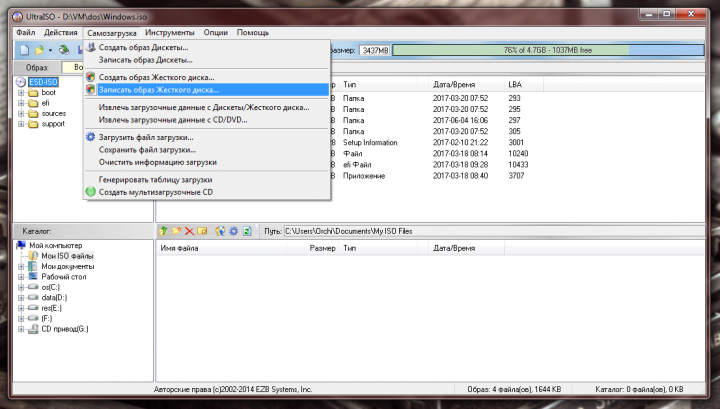
Task: Choose Генерировать таблицу загрузки entry
Action: click(207, 179)
